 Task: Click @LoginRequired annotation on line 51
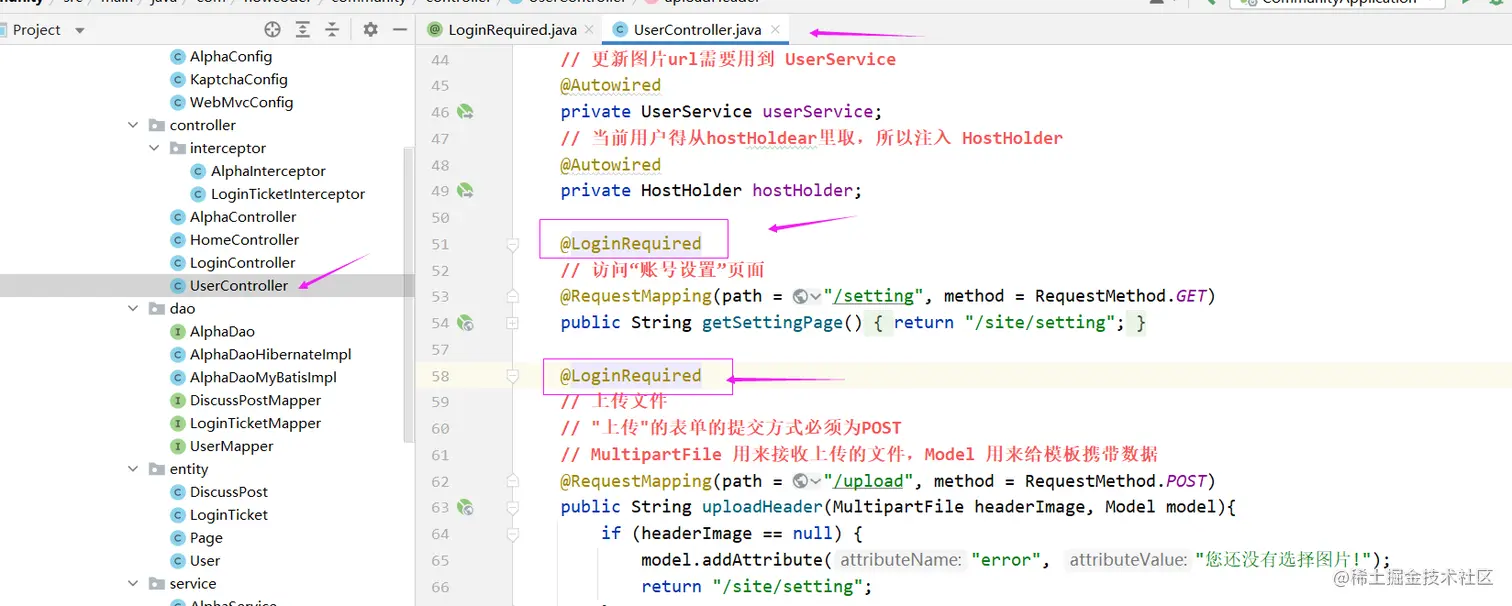[631, 244]
